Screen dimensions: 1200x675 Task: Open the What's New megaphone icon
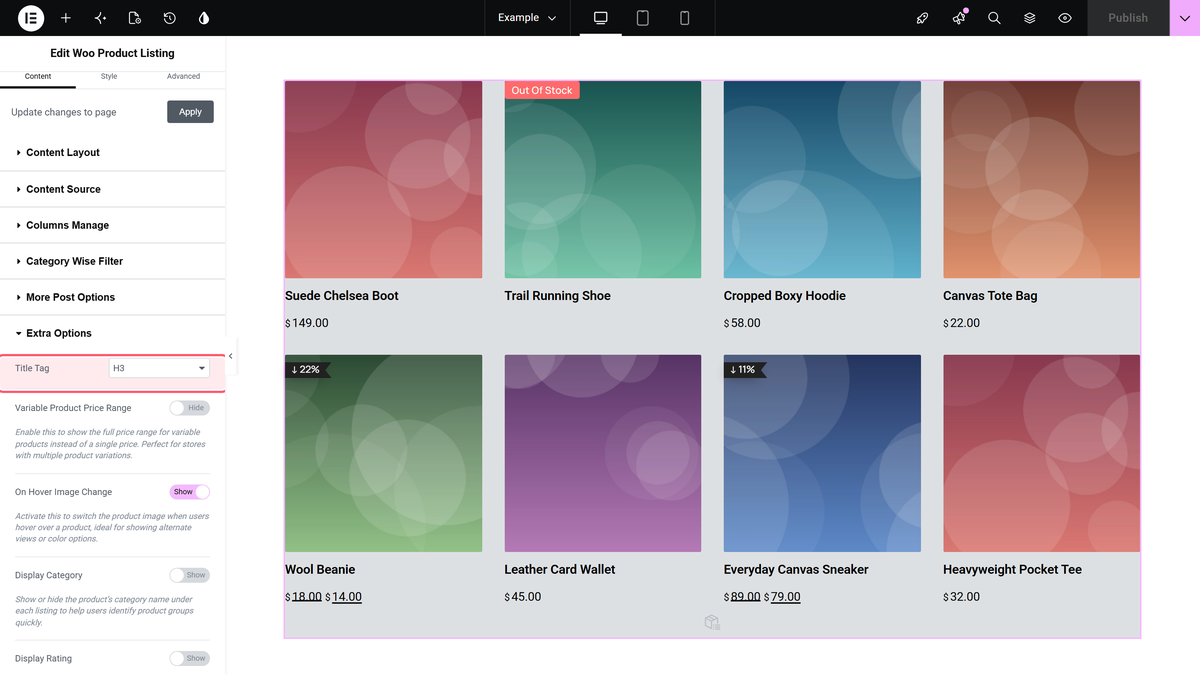[959, 18]
